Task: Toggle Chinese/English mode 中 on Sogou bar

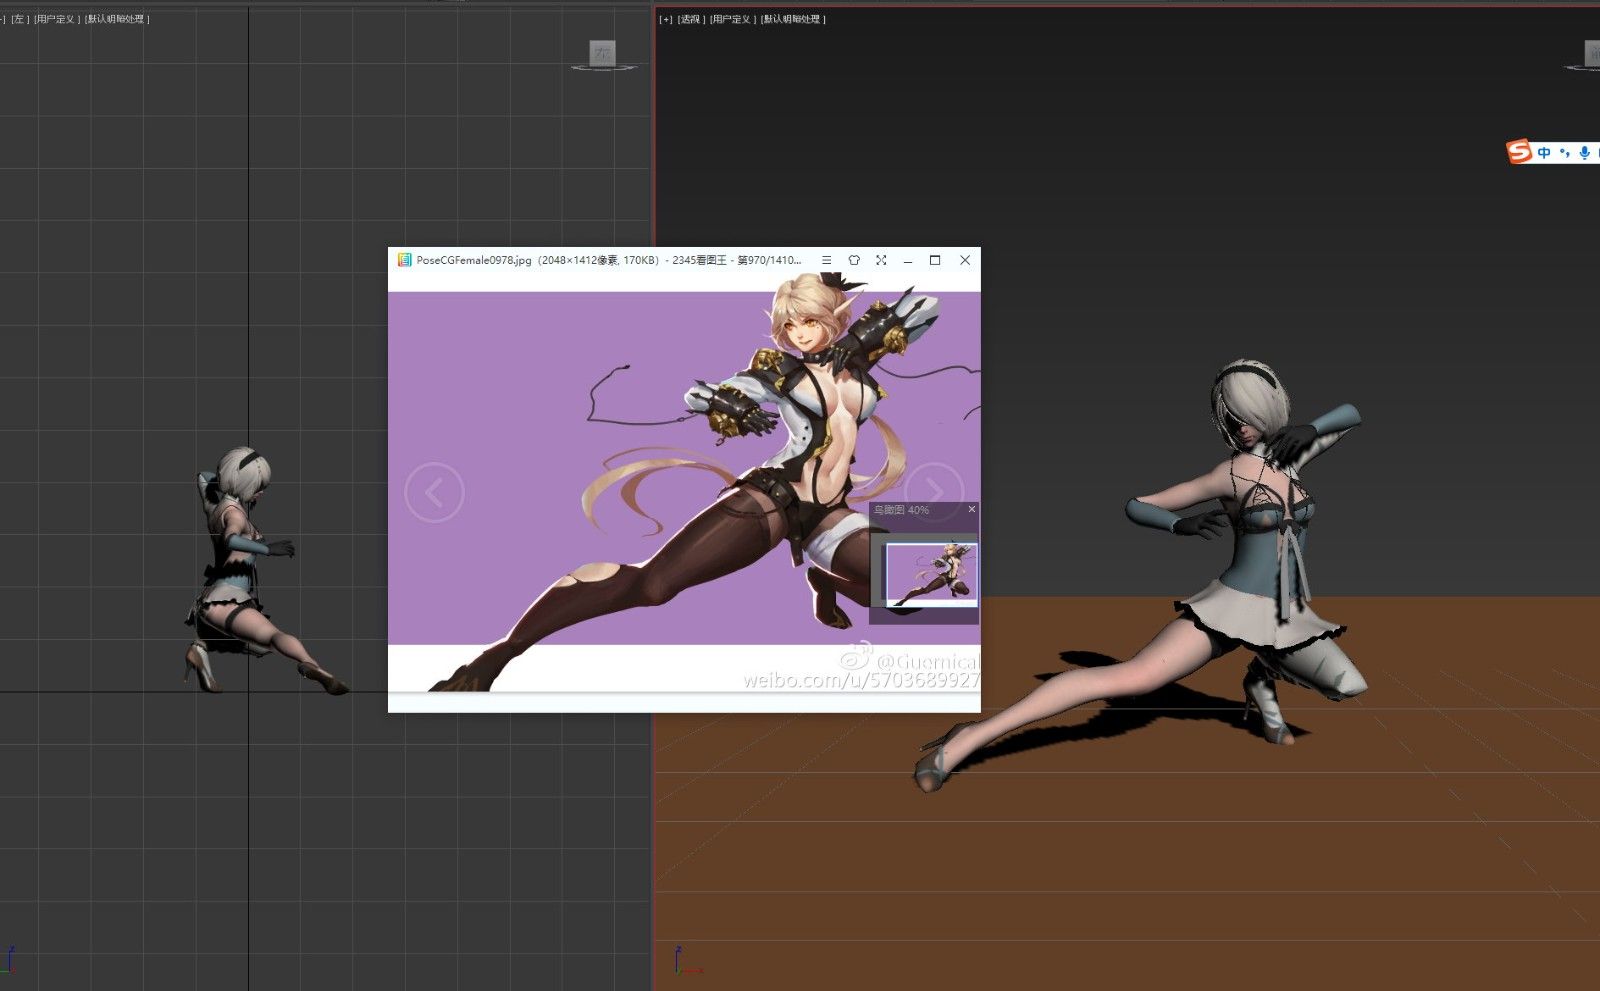Action: (1544, 153)
